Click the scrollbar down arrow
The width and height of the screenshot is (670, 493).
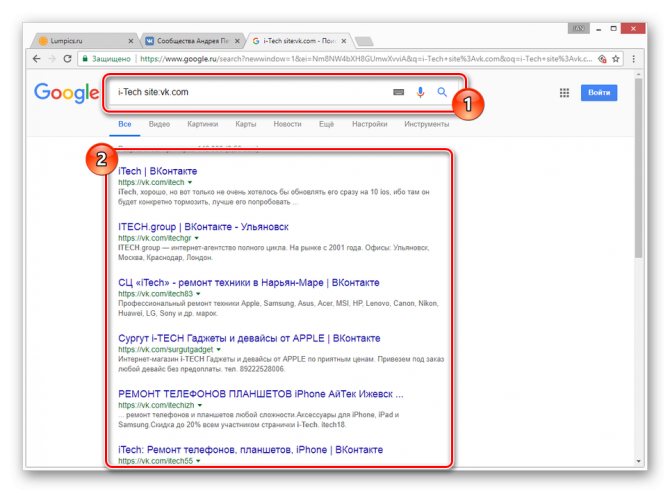click(638, 461)
